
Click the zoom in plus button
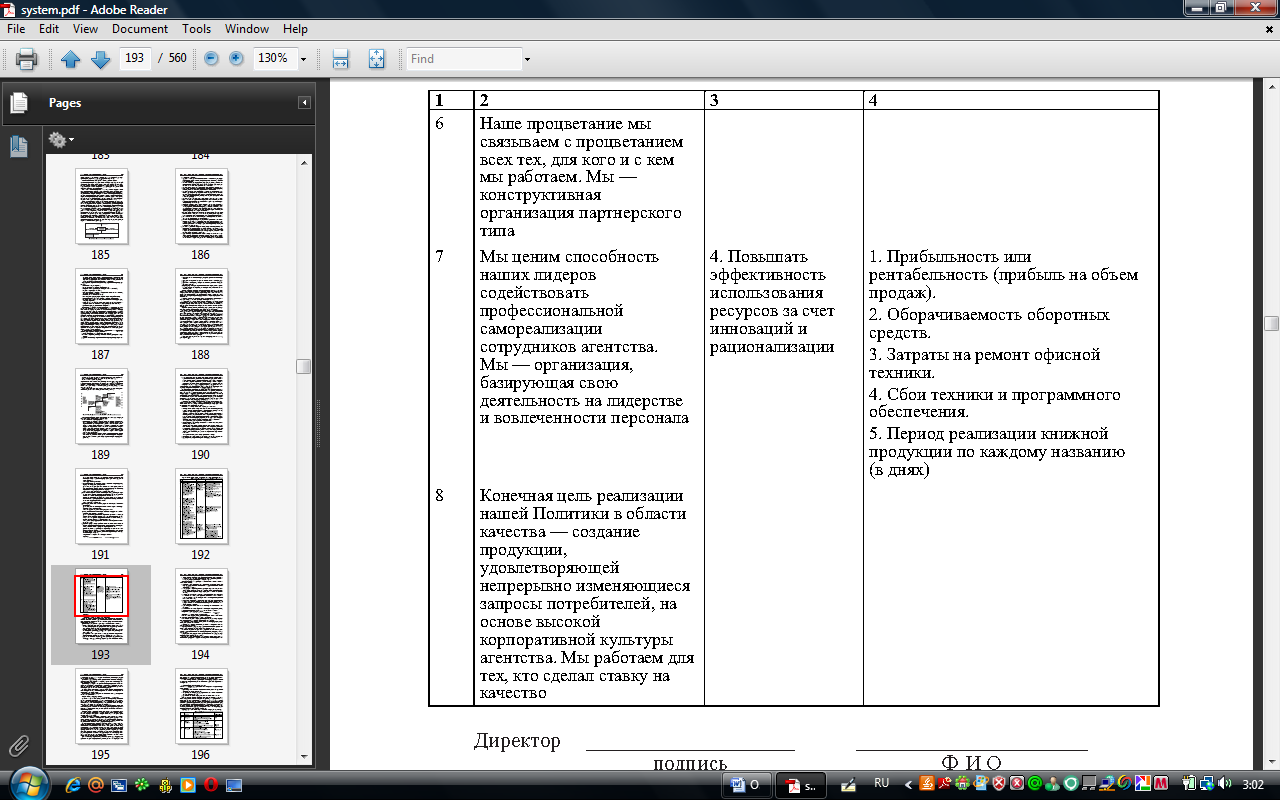(x=236, y=58)
